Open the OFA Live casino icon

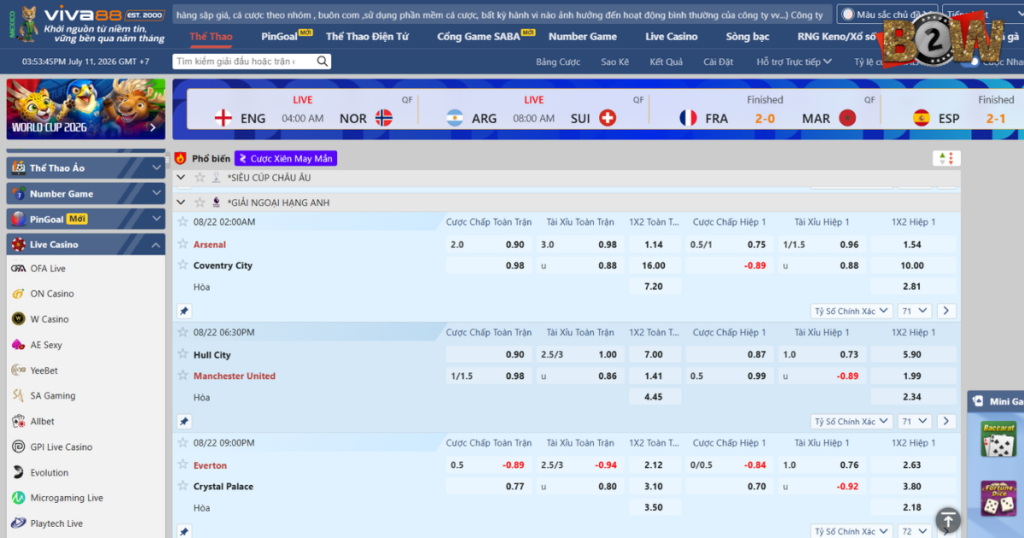coord(18,268)
